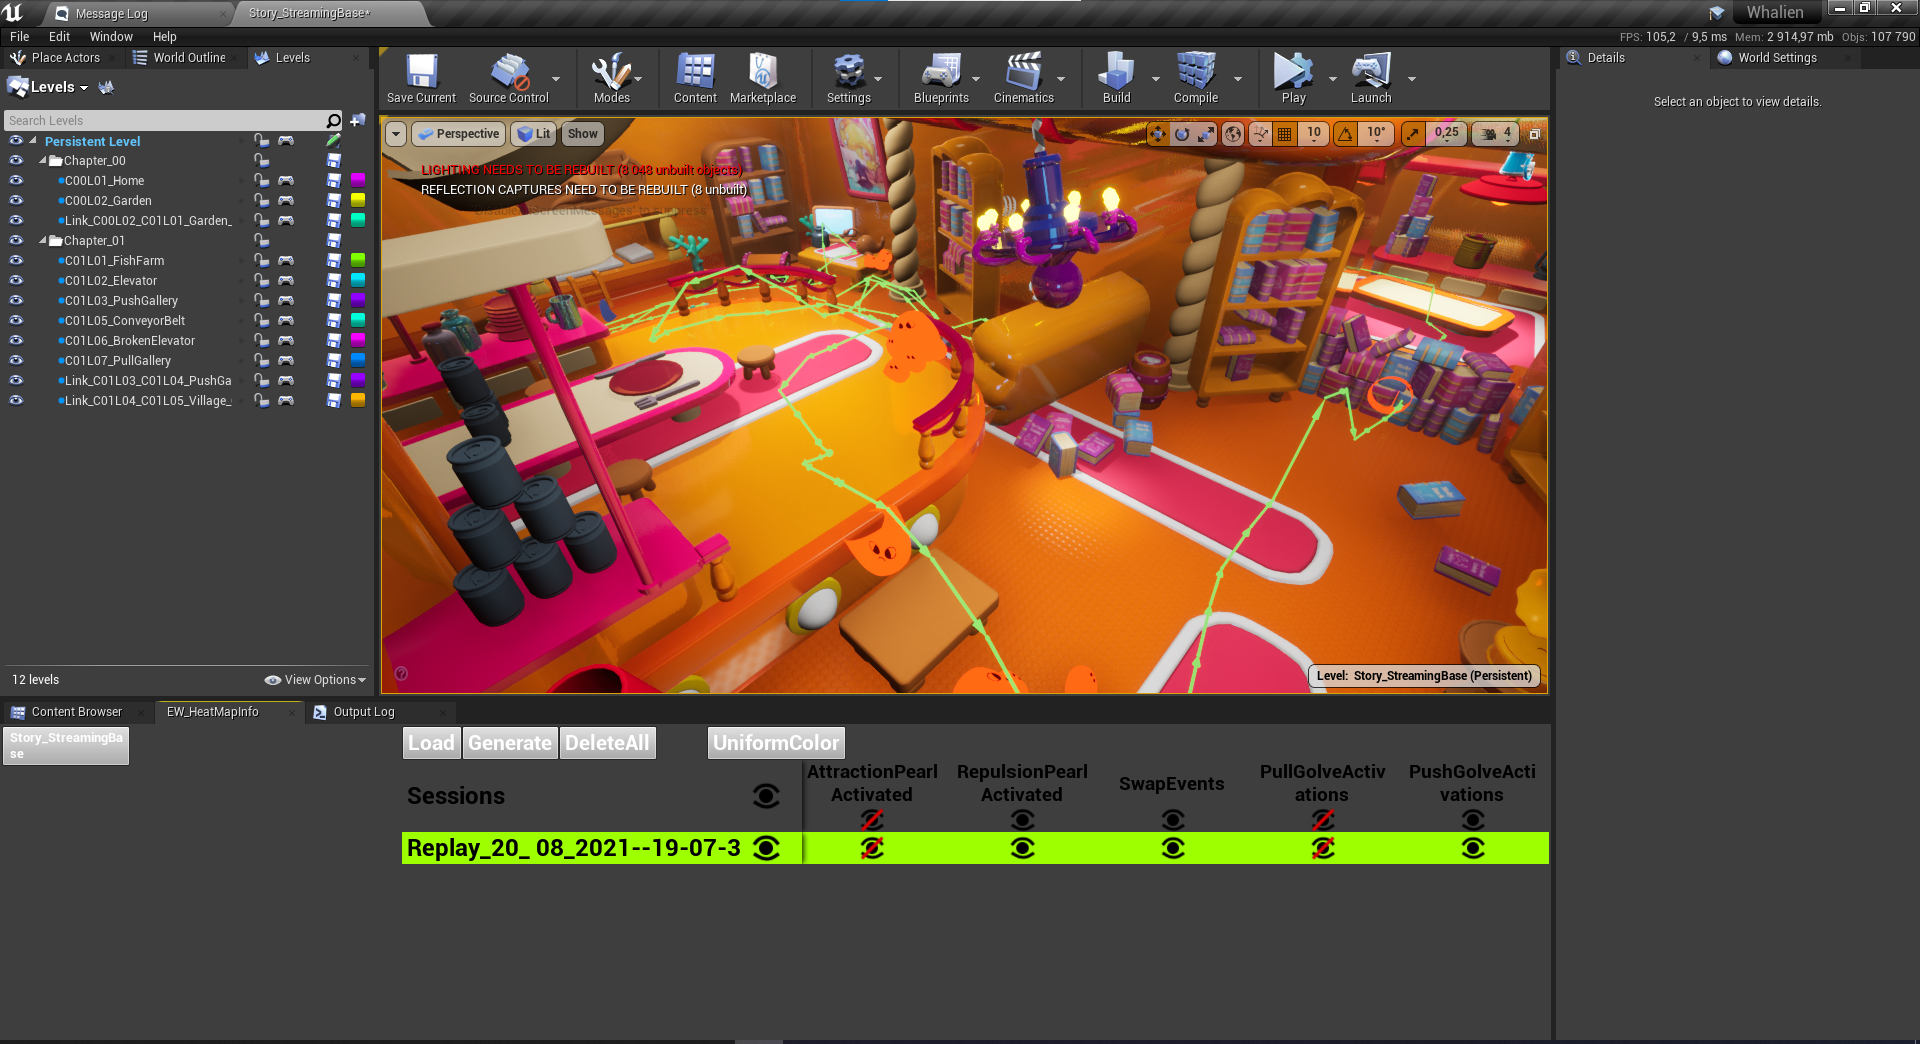
Task: Open the Play options dropdown arrow
Action: click(1332, 79)
